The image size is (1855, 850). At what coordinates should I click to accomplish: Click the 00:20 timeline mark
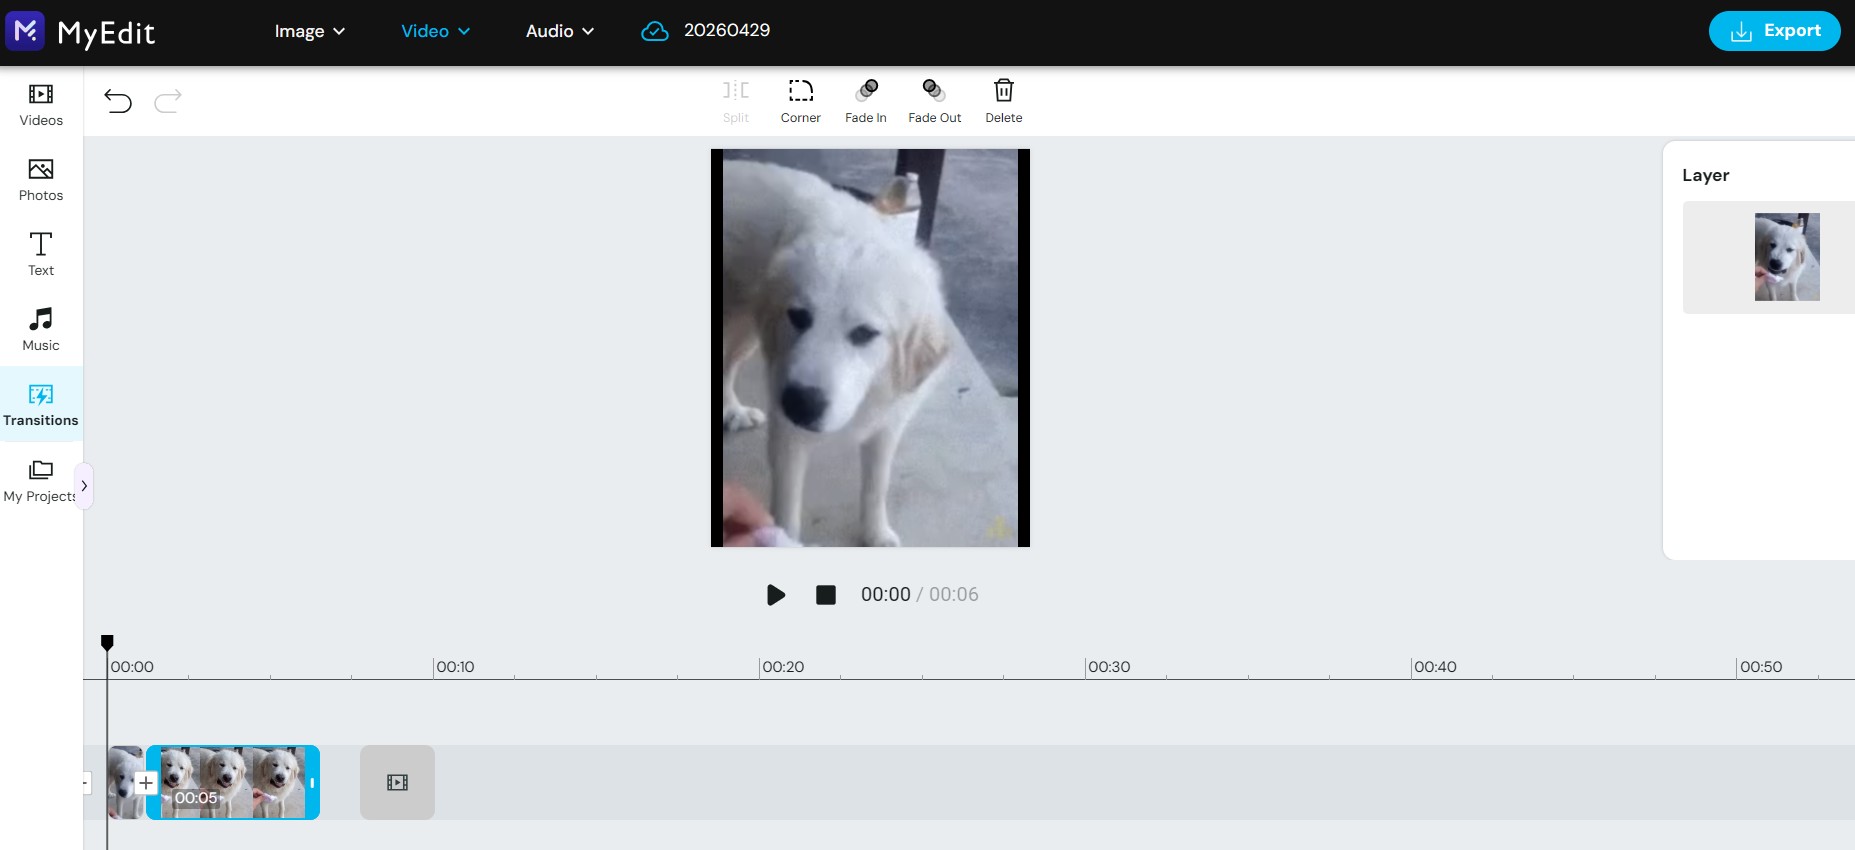click(x=783, y=667)
